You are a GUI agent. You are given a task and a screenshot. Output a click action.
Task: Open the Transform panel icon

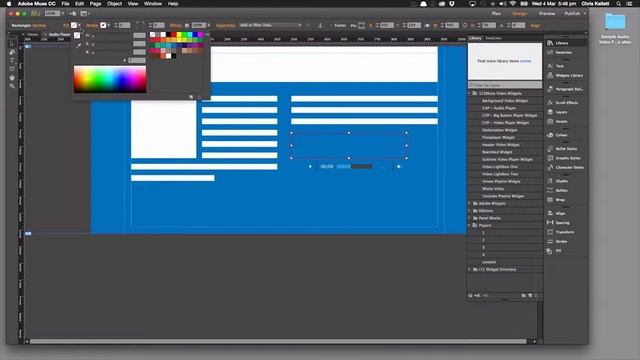pyautogui.click(x=550, y=232)
